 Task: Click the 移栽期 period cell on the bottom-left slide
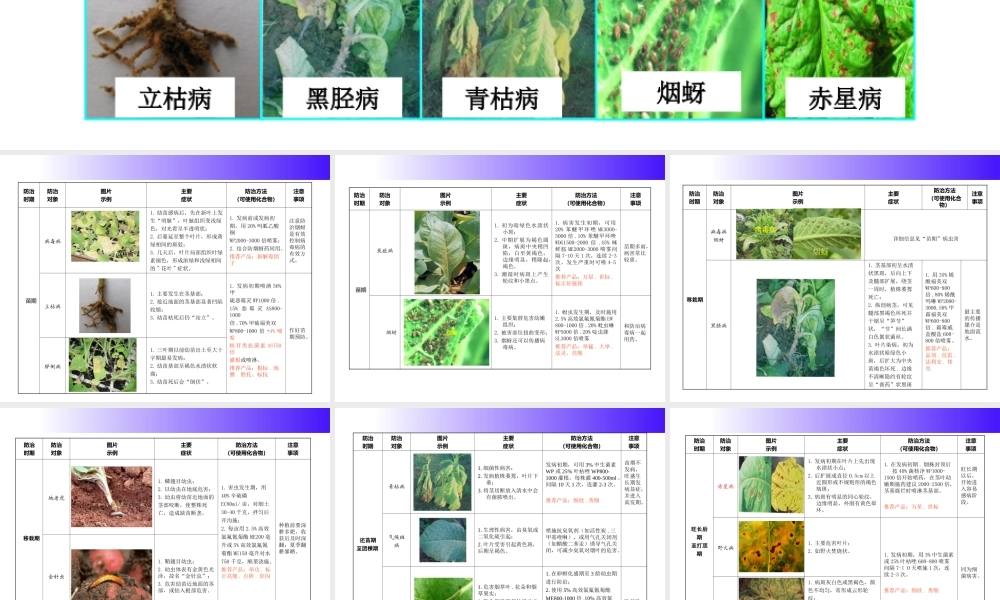[x=32, y=538]
